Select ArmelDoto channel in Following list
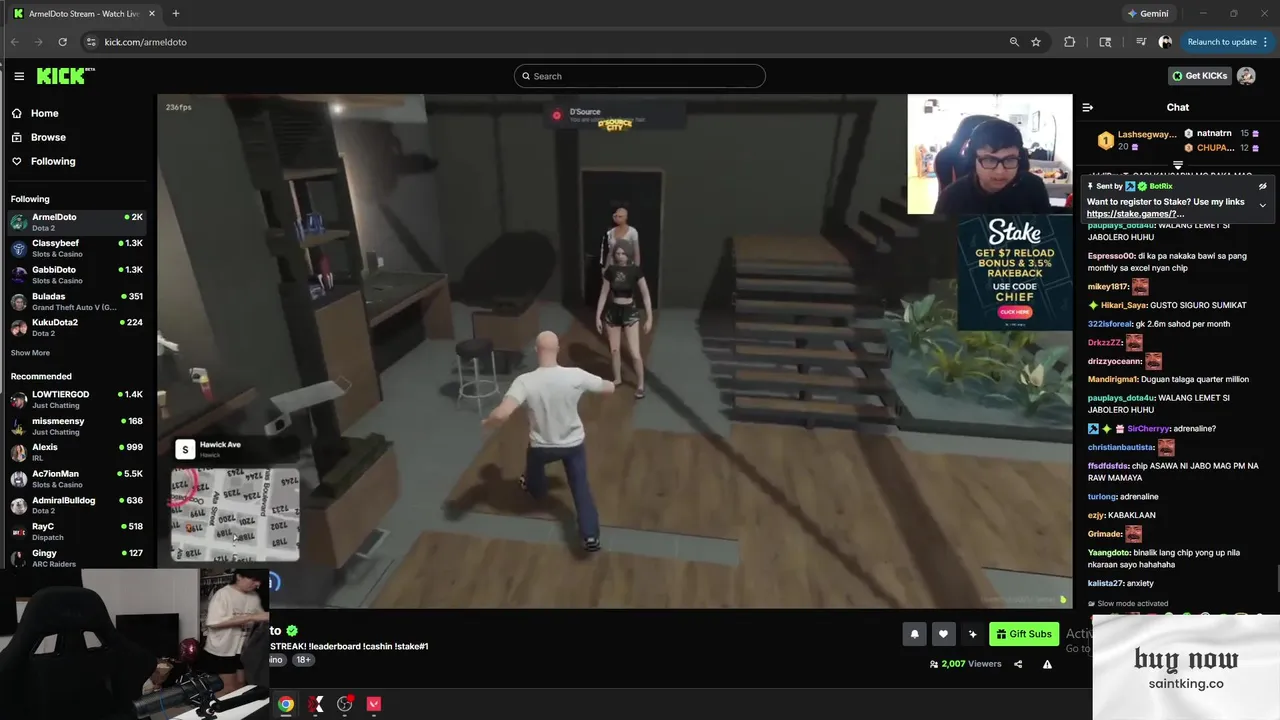The height and width of the screenshot is (720, 1280). [77, 222]
